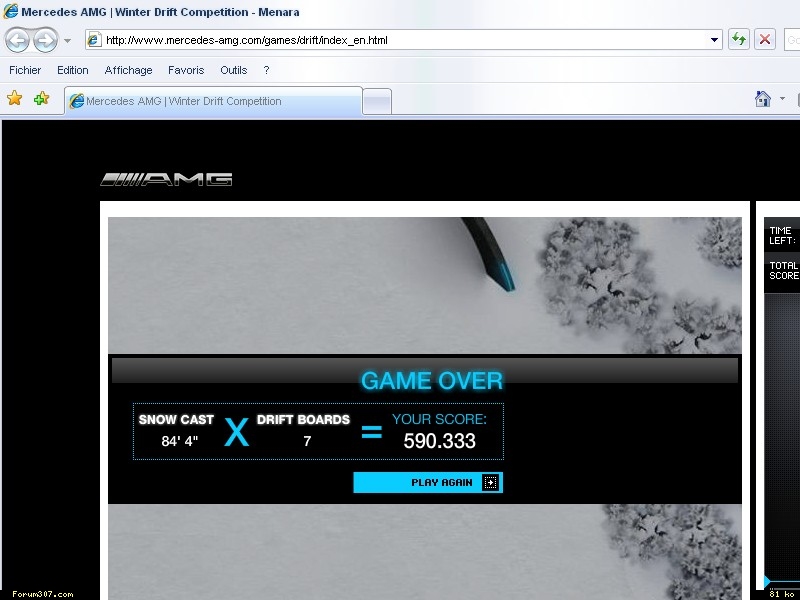Click the green Refresh page icon

739,40
